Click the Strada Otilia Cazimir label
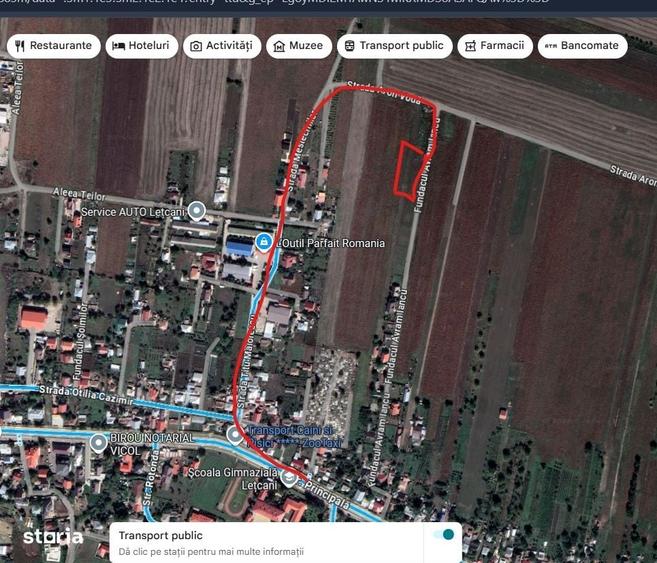 (85, 395)
